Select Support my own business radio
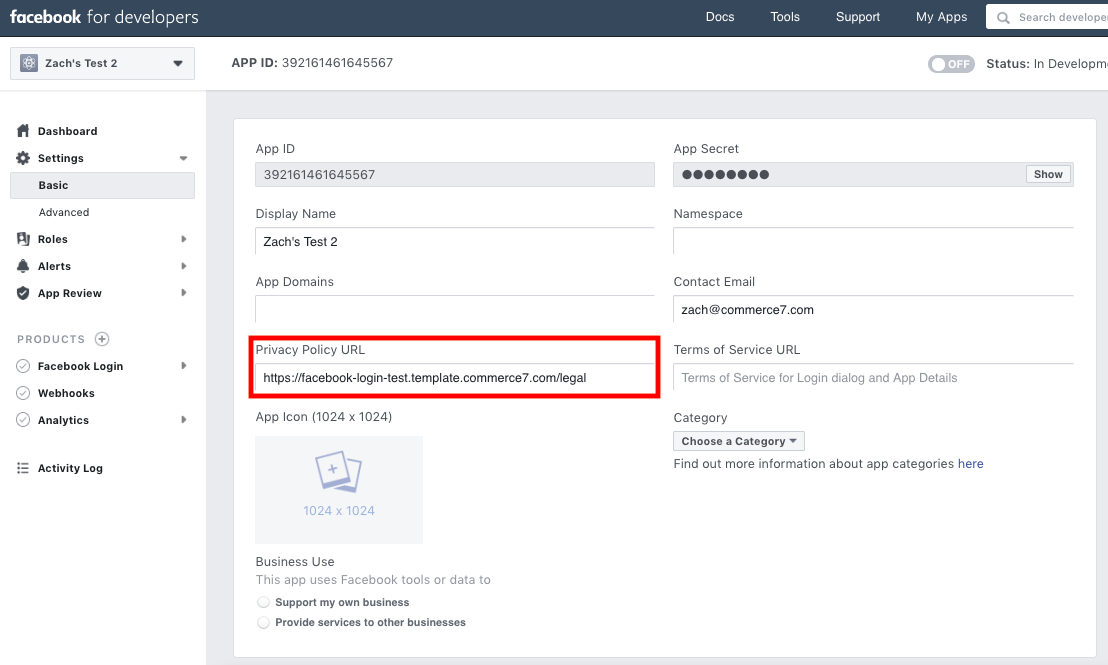This screenshot has width=1108, height=665. [x=264, y=602]
